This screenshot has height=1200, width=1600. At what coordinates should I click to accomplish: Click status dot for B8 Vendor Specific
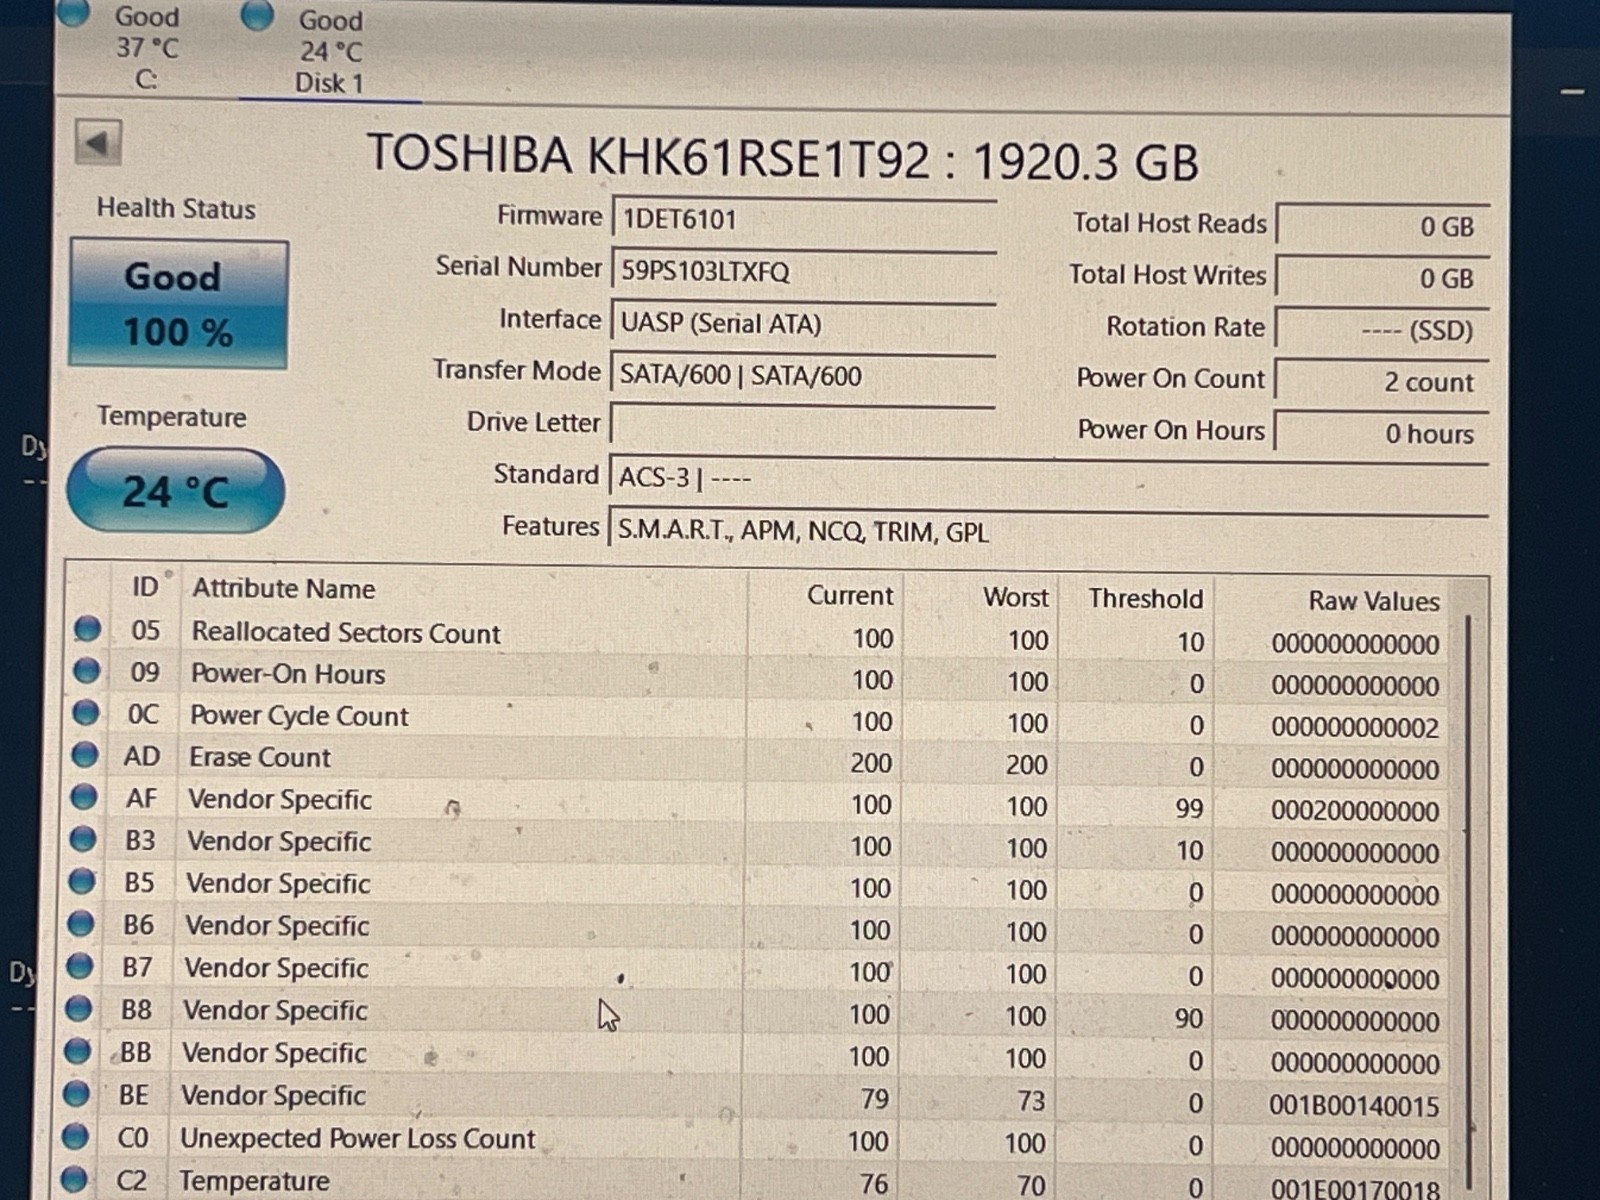click(79, 1009)
